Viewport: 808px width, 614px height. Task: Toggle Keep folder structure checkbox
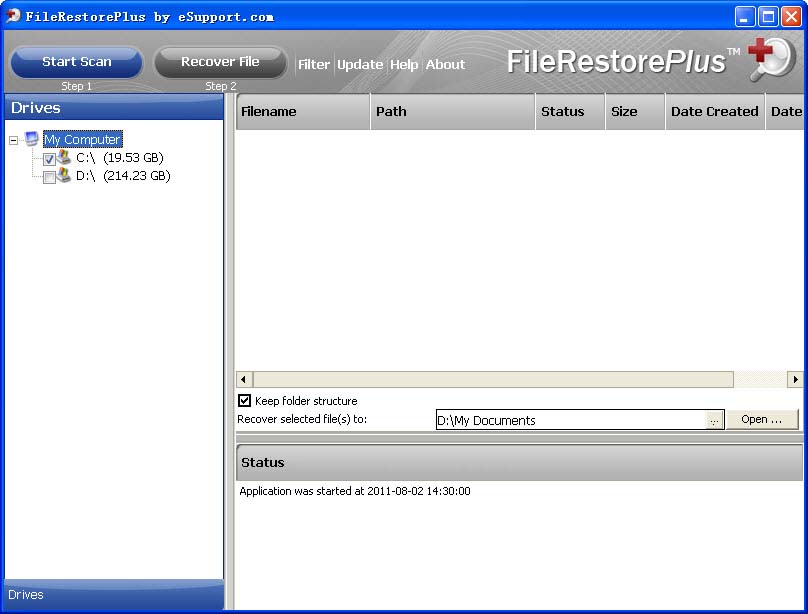[244, 401]
